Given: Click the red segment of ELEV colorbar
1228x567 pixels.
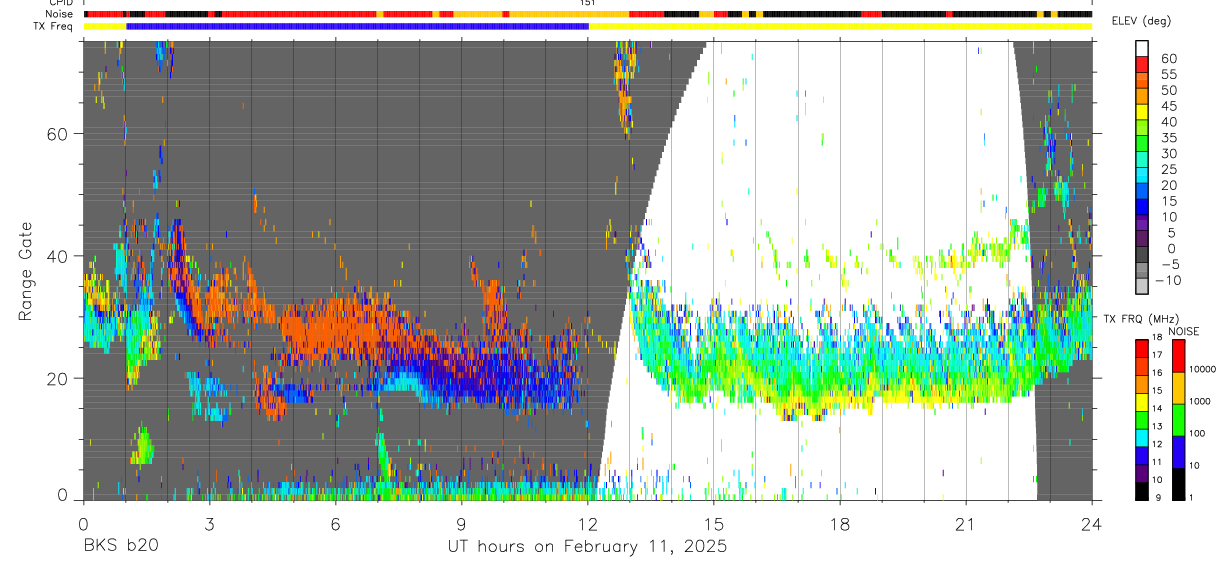Looking at the screenshot, I should 1142,66.
